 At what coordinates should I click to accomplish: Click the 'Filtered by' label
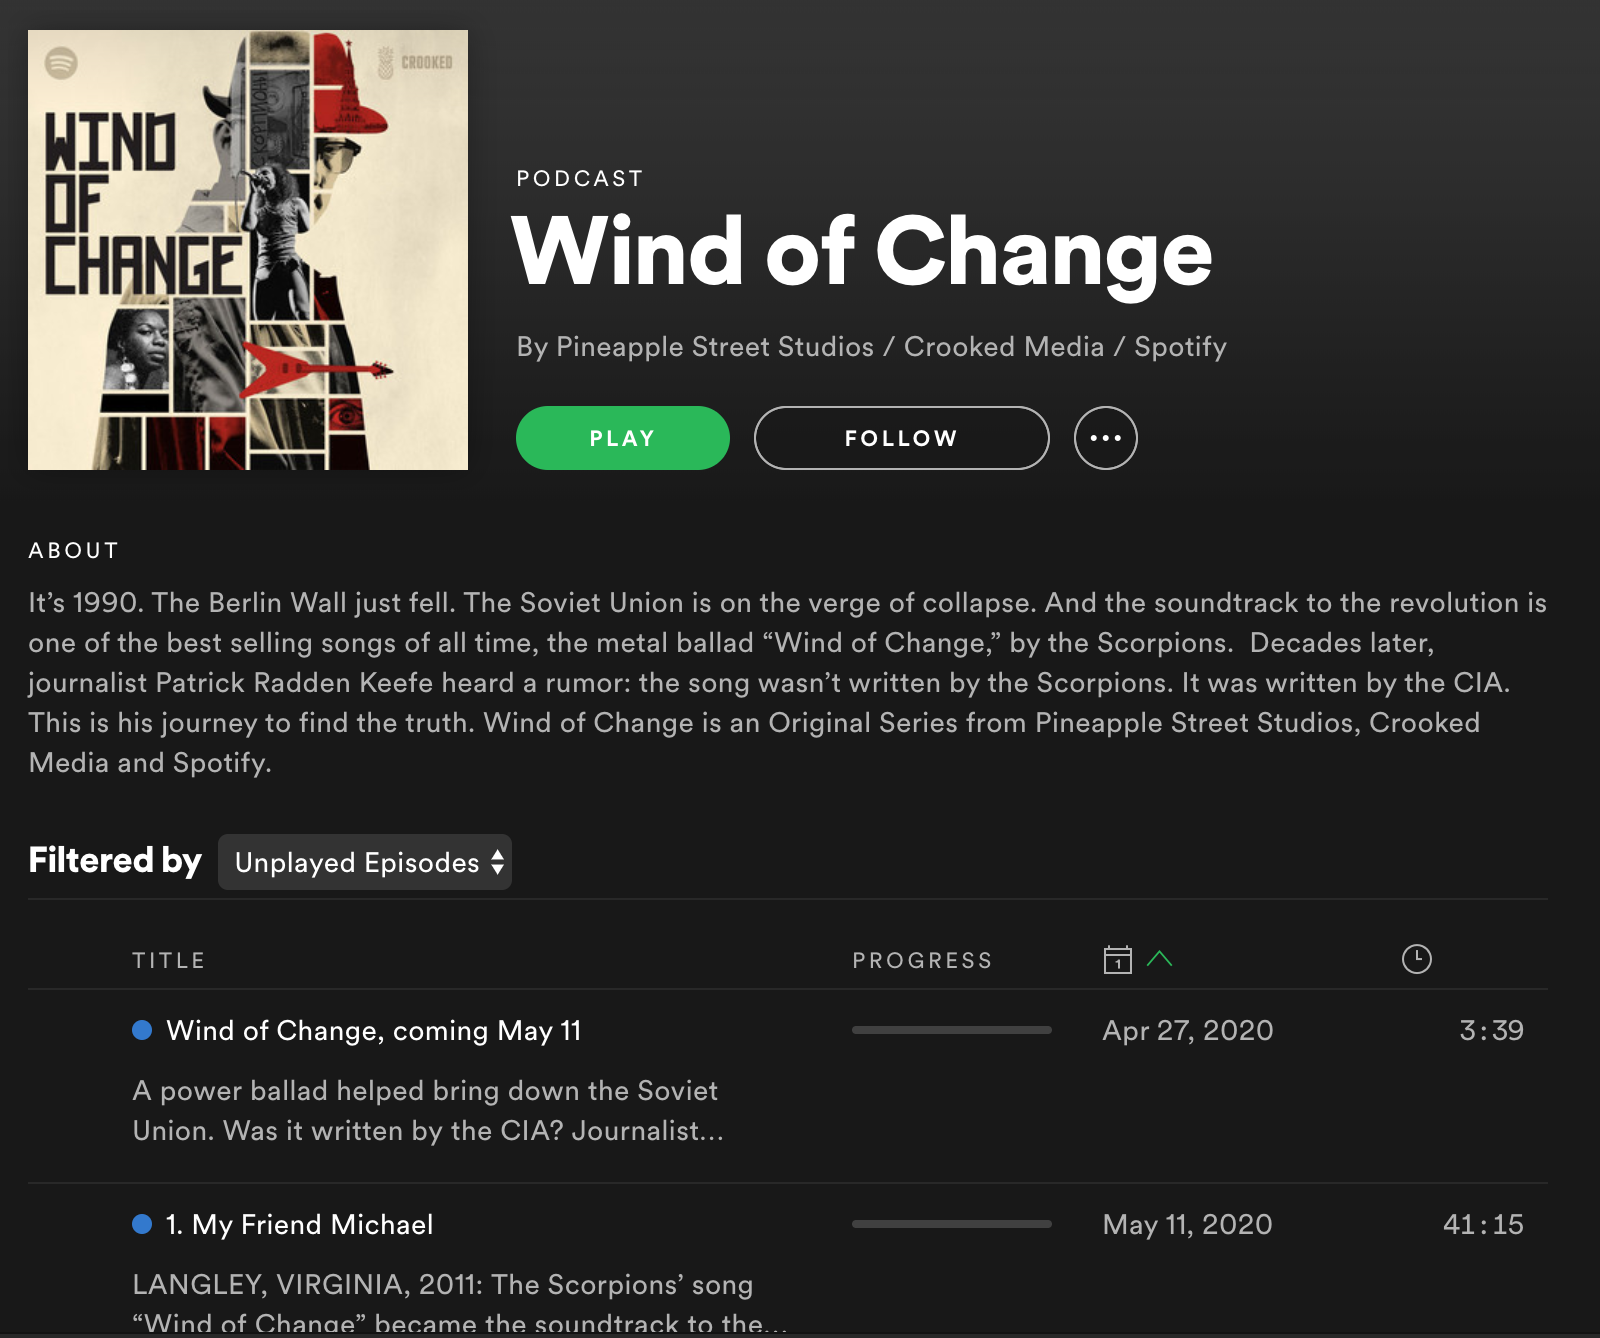[115, 861]
